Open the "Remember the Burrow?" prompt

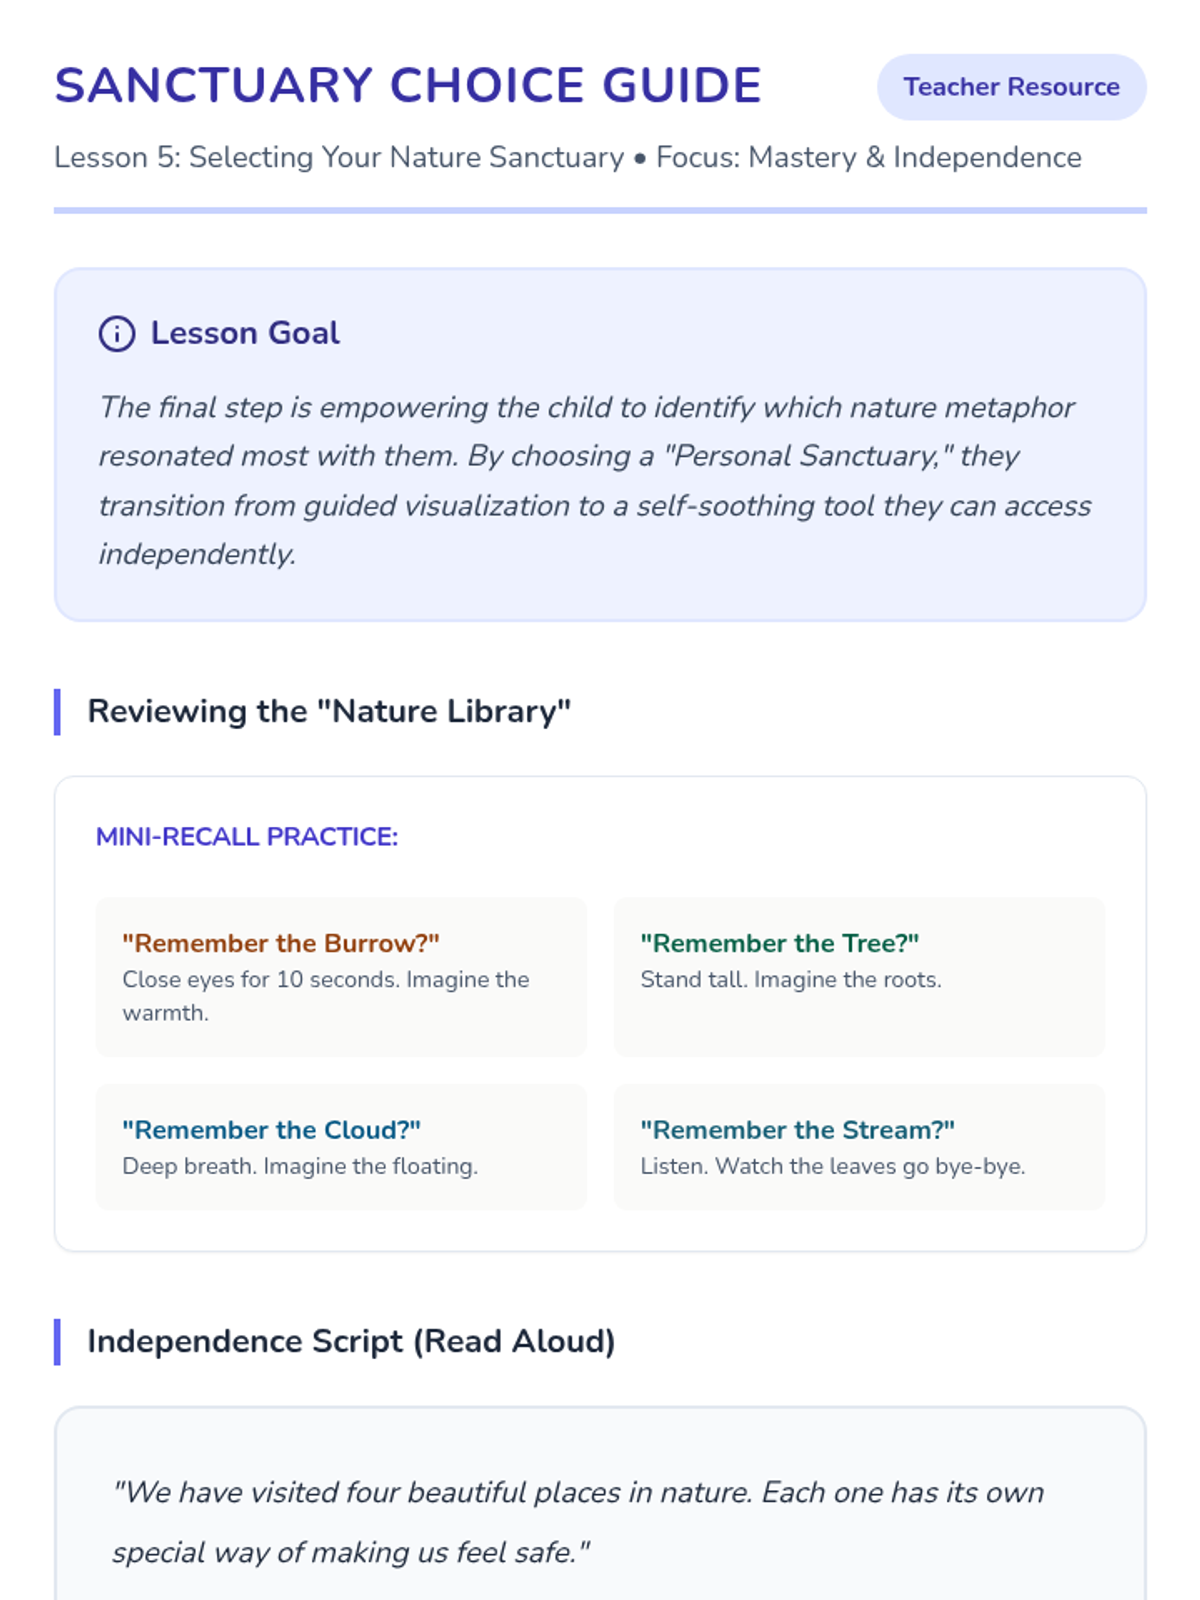click(x=281, y=943)
